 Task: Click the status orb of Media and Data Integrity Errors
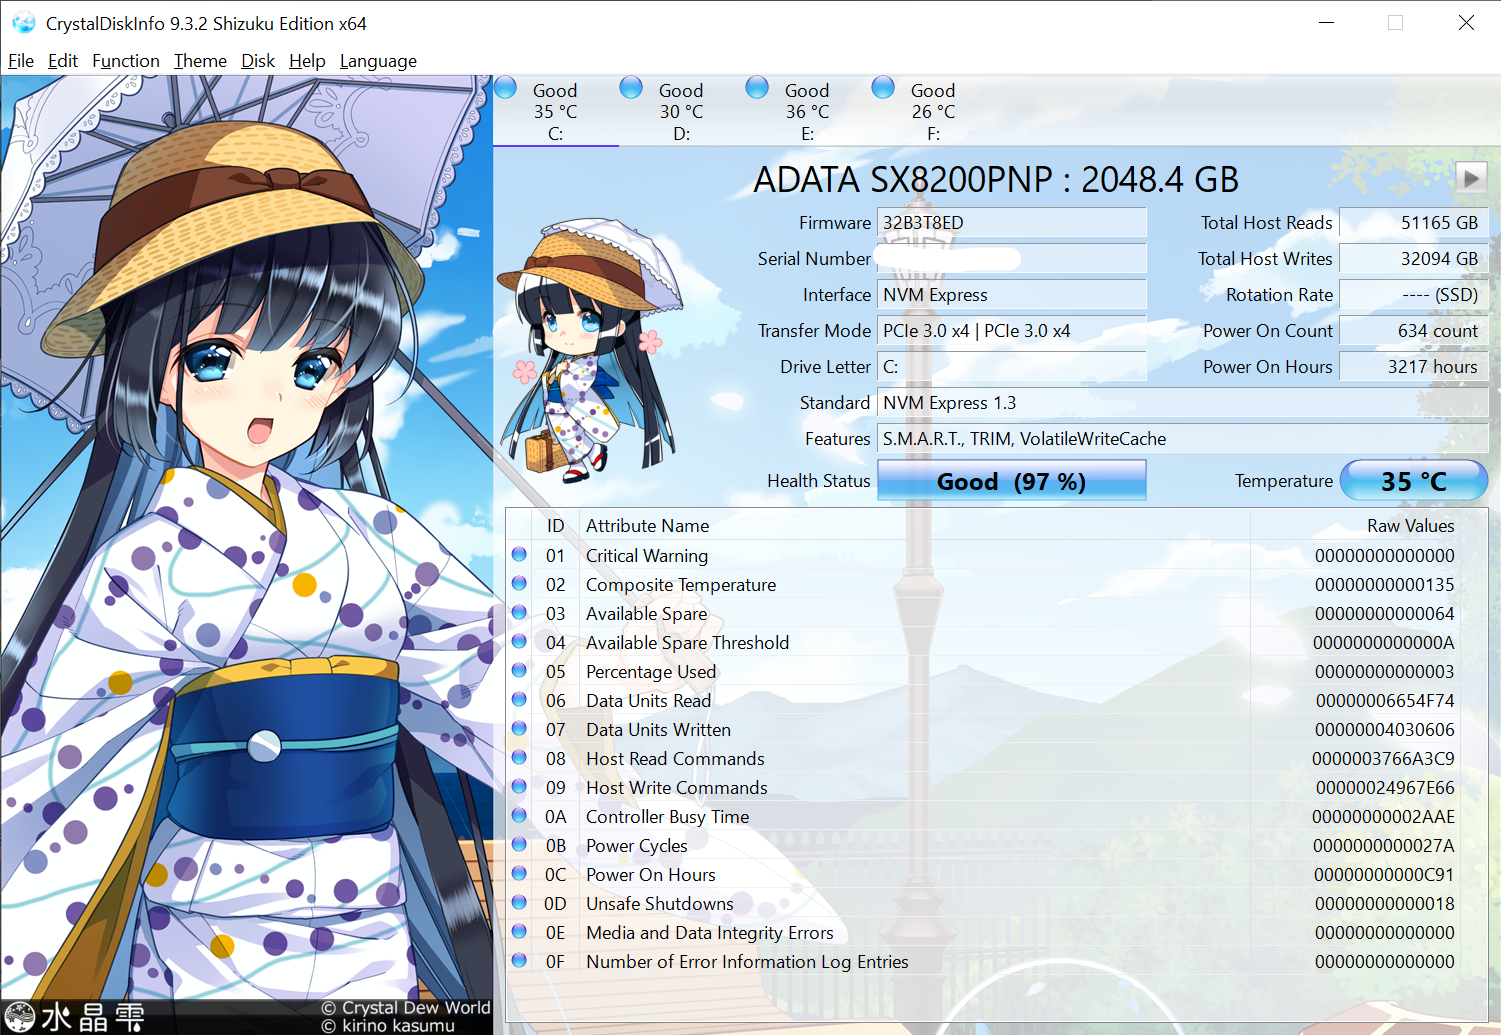coord(519,931)
